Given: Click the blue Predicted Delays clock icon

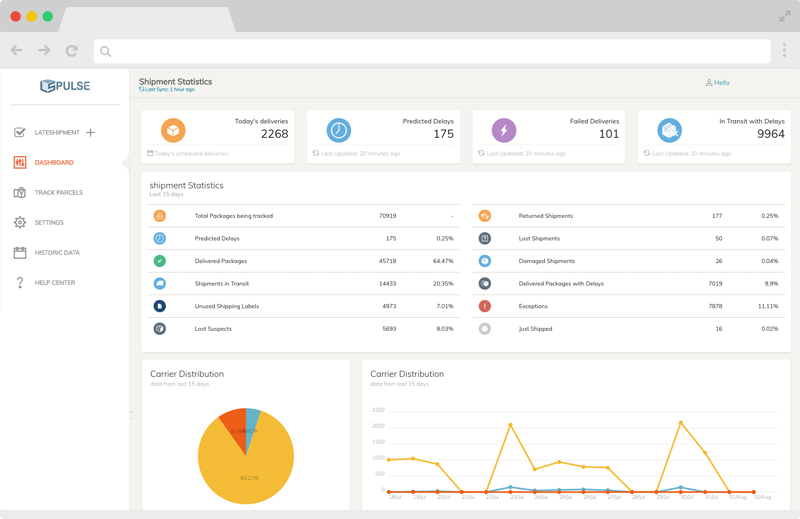Looking at the screenshot, I should [339, 130].
